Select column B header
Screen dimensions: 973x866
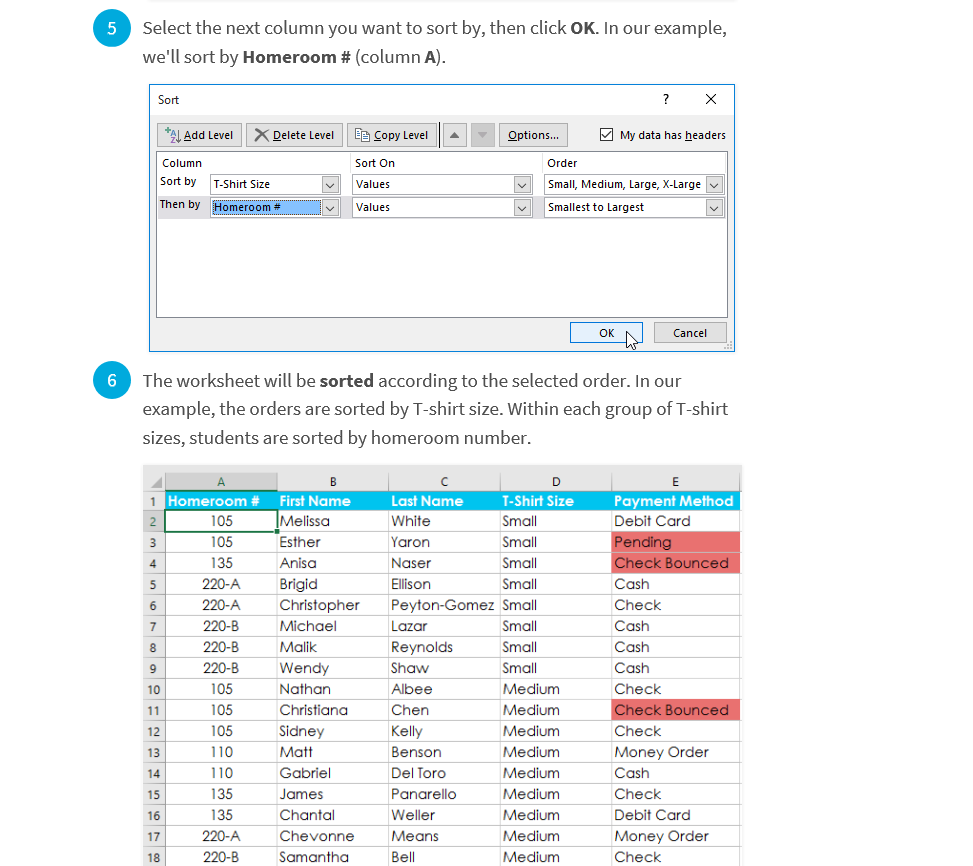click(333, 481)
